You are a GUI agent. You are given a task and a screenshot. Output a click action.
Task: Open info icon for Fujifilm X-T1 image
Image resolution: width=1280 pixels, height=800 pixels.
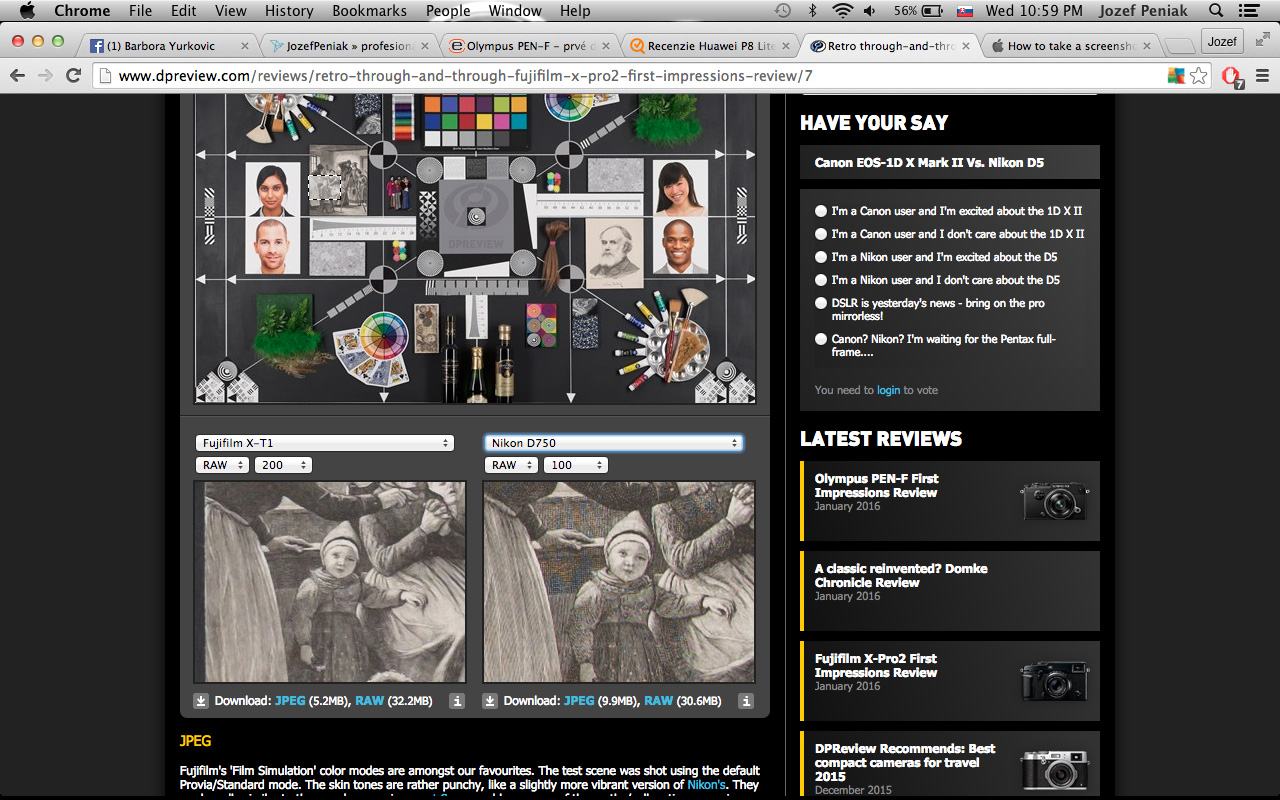coord(457,701)
